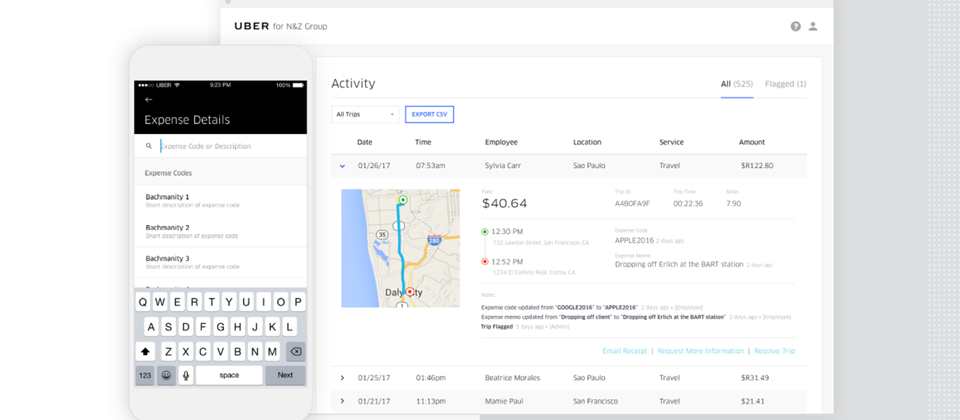Image resolution: width=960 pixels, height=420 pixels.
Task: Click the UBER logo in the header
Action: pyautogui.click(x=252, y=26)
